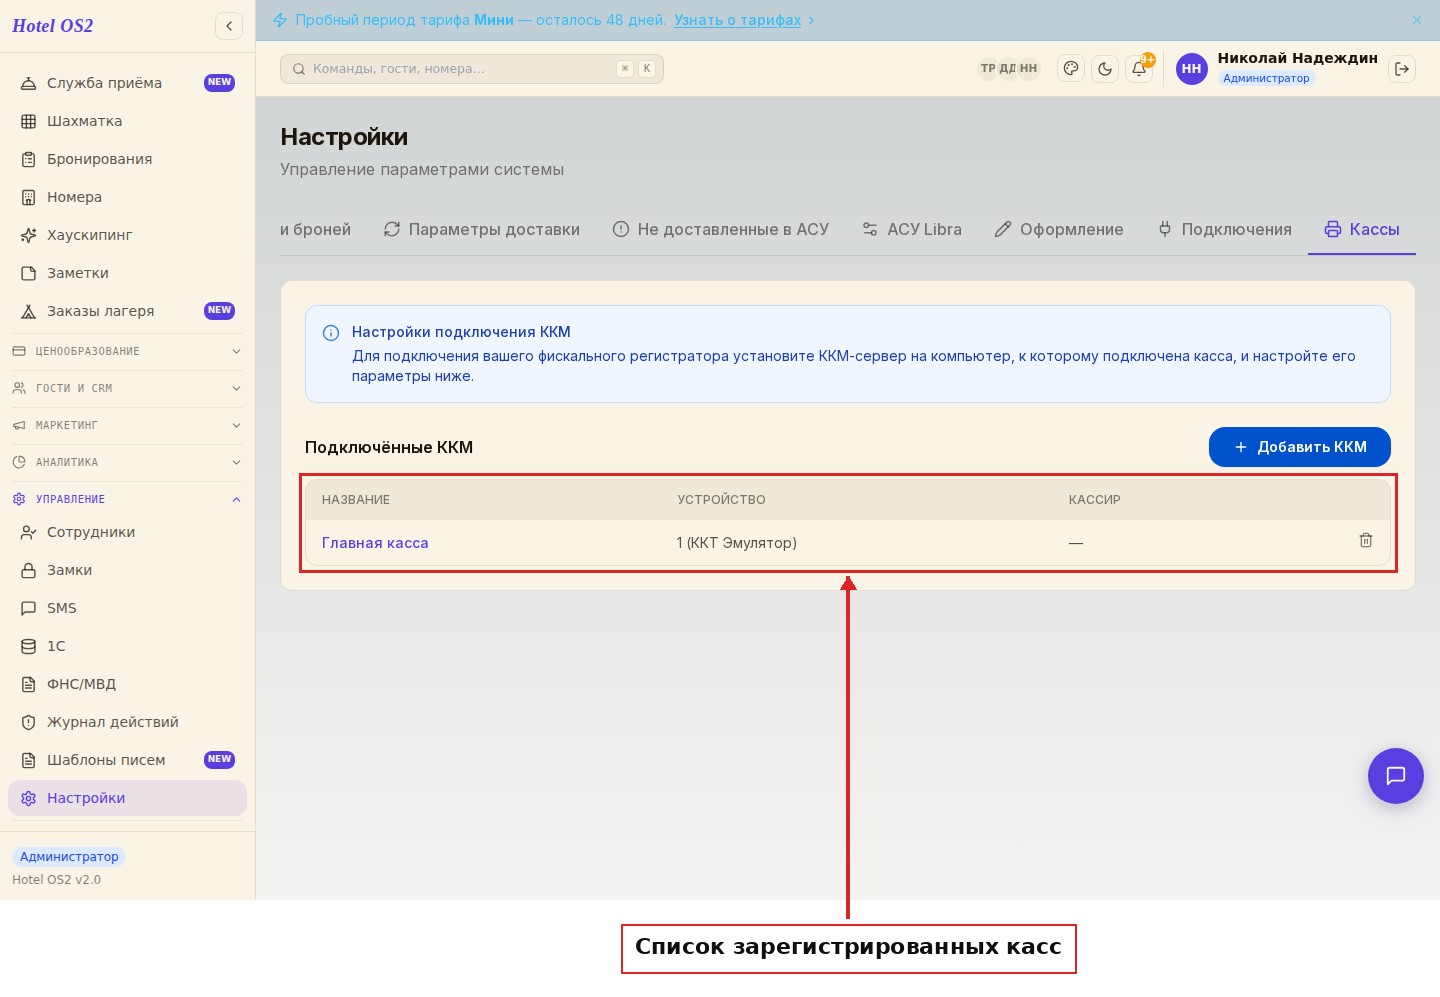Click the НН user avatar
This screenshot has width=1440, height=997.
coord(1191,69)
